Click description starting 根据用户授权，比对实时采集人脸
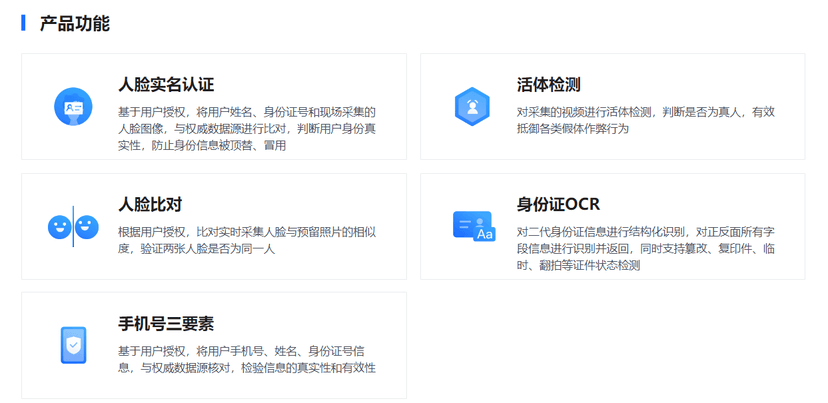 (247, 240)
